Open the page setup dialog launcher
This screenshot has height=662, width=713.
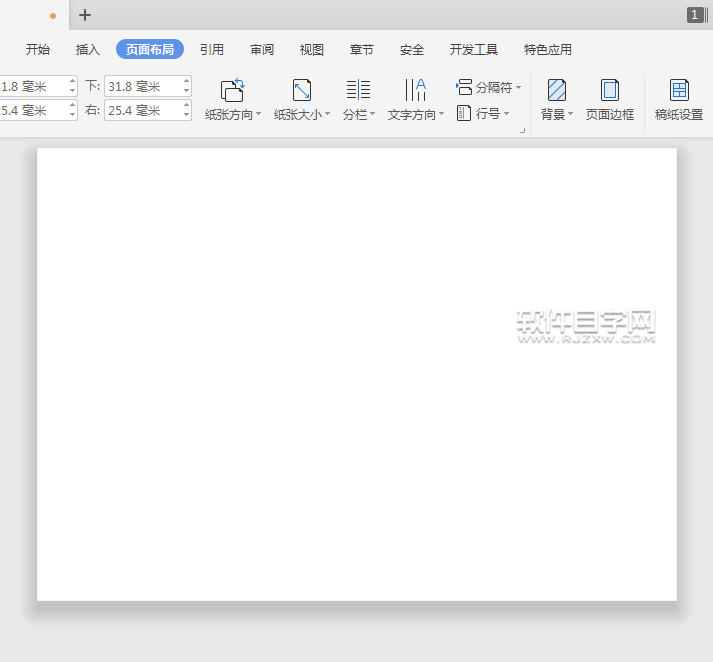coord(522,130)
